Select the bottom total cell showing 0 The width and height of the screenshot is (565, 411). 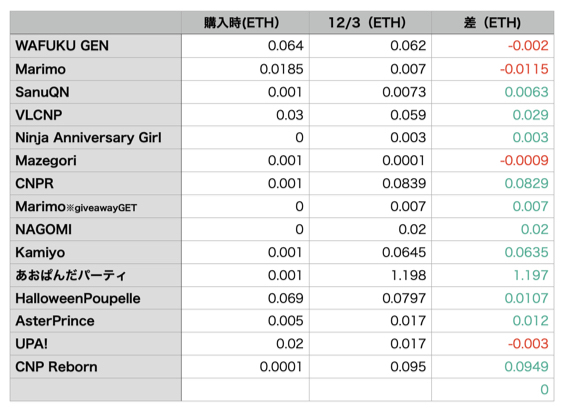(x=493, y=389)
